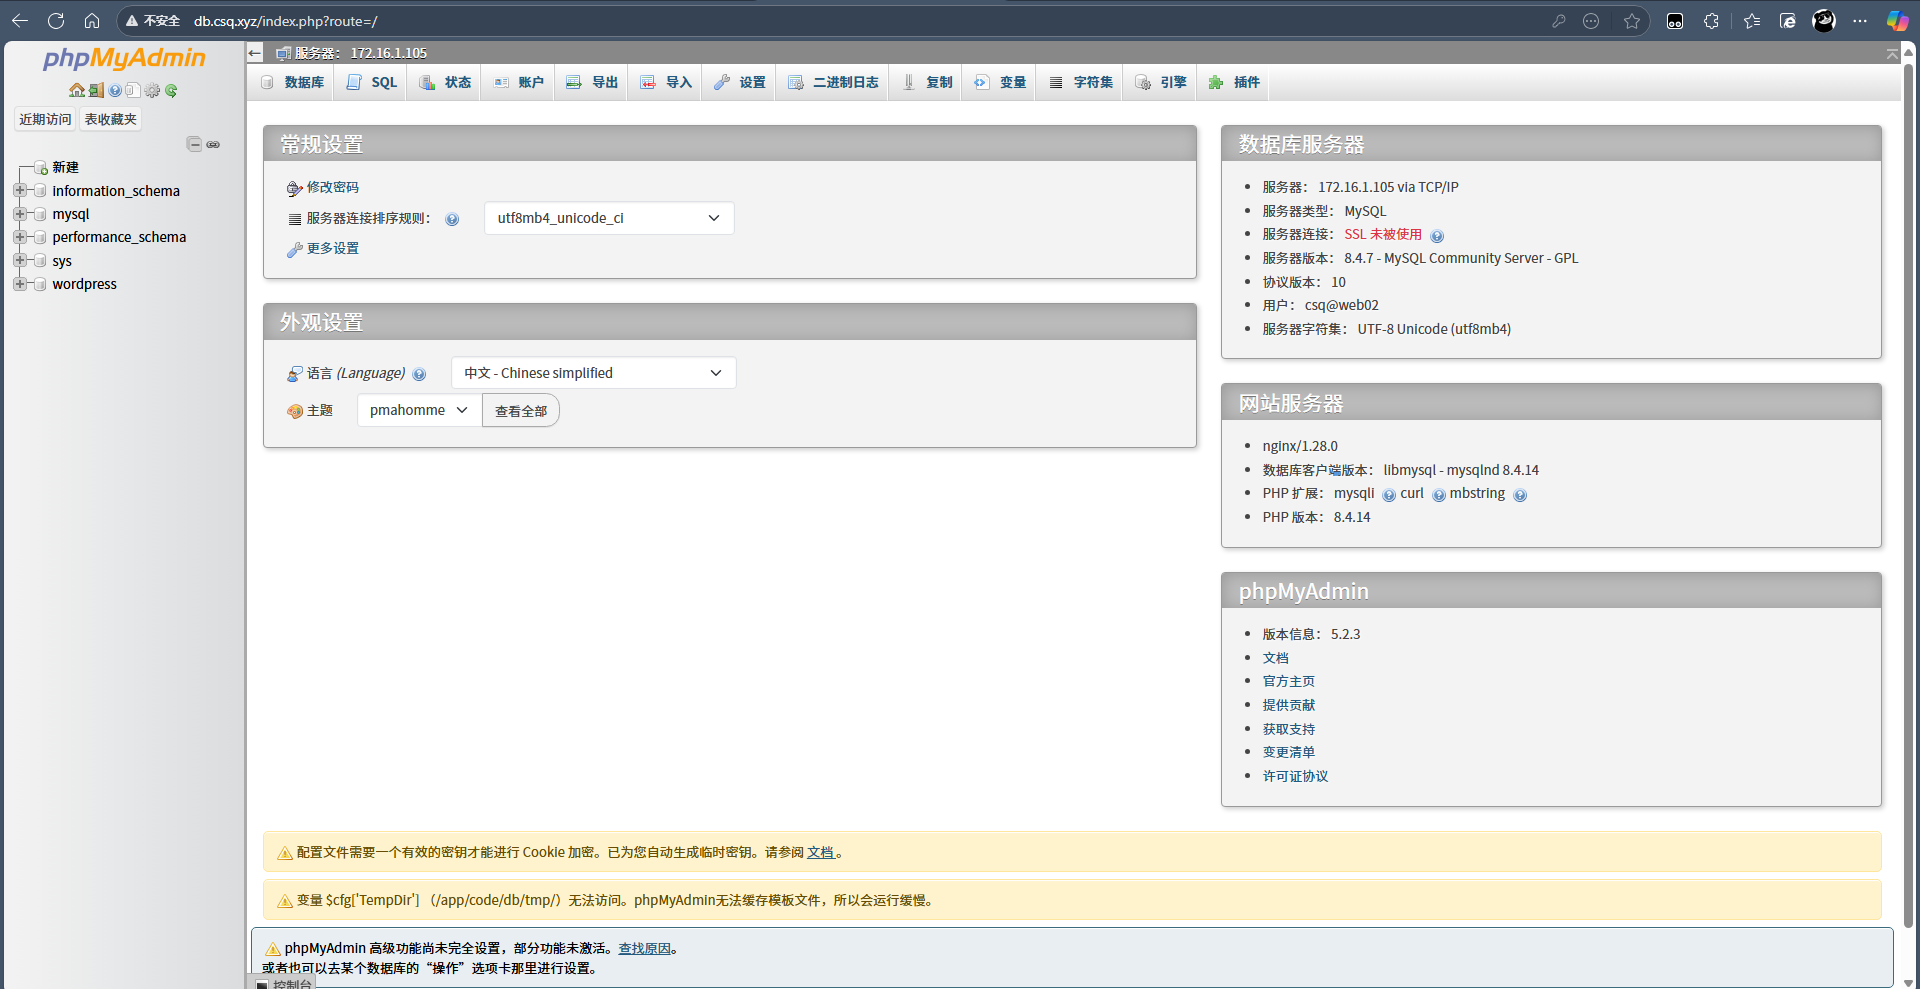
Task: Click the log out door icon
Action: point(96,90)
